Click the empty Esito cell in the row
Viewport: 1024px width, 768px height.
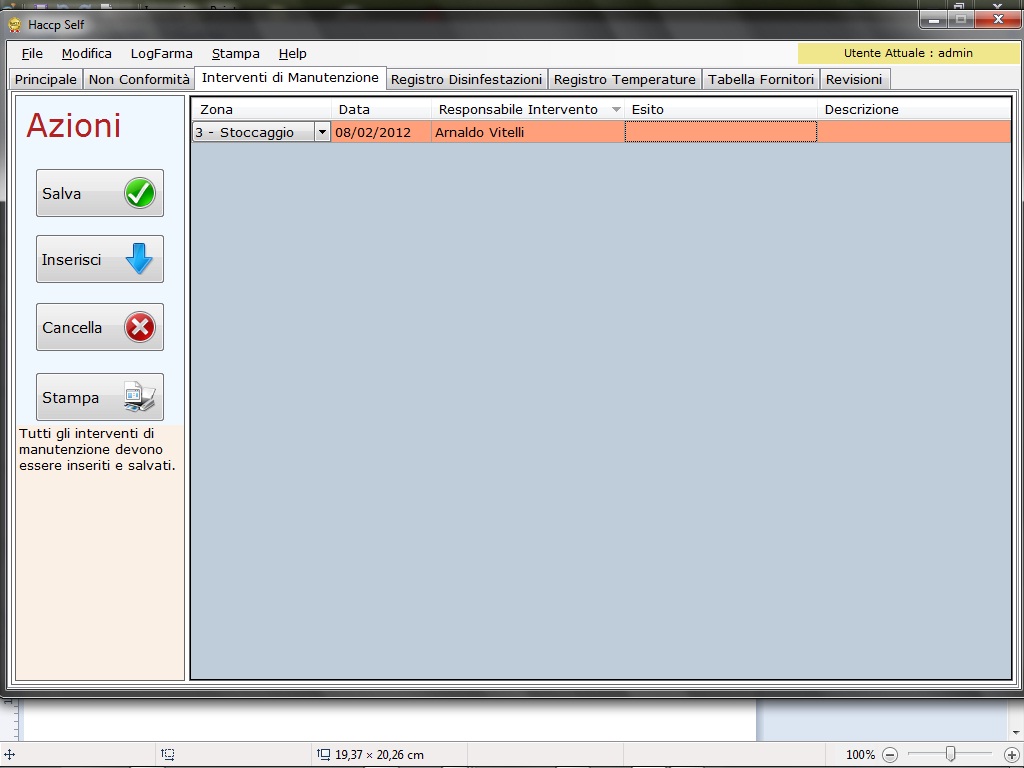[x=720, y=132]
